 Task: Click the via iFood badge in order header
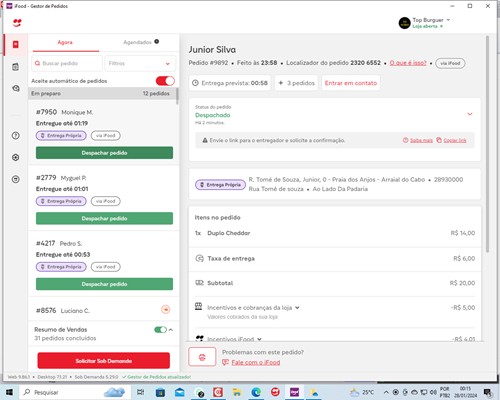[x=450, y=63]
